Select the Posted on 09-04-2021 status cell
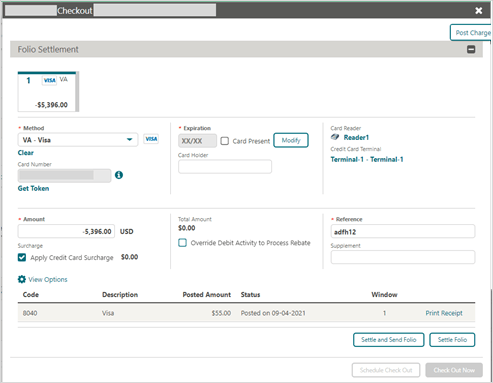The height and width of the screenshot is (383, 493). (273, 313)
